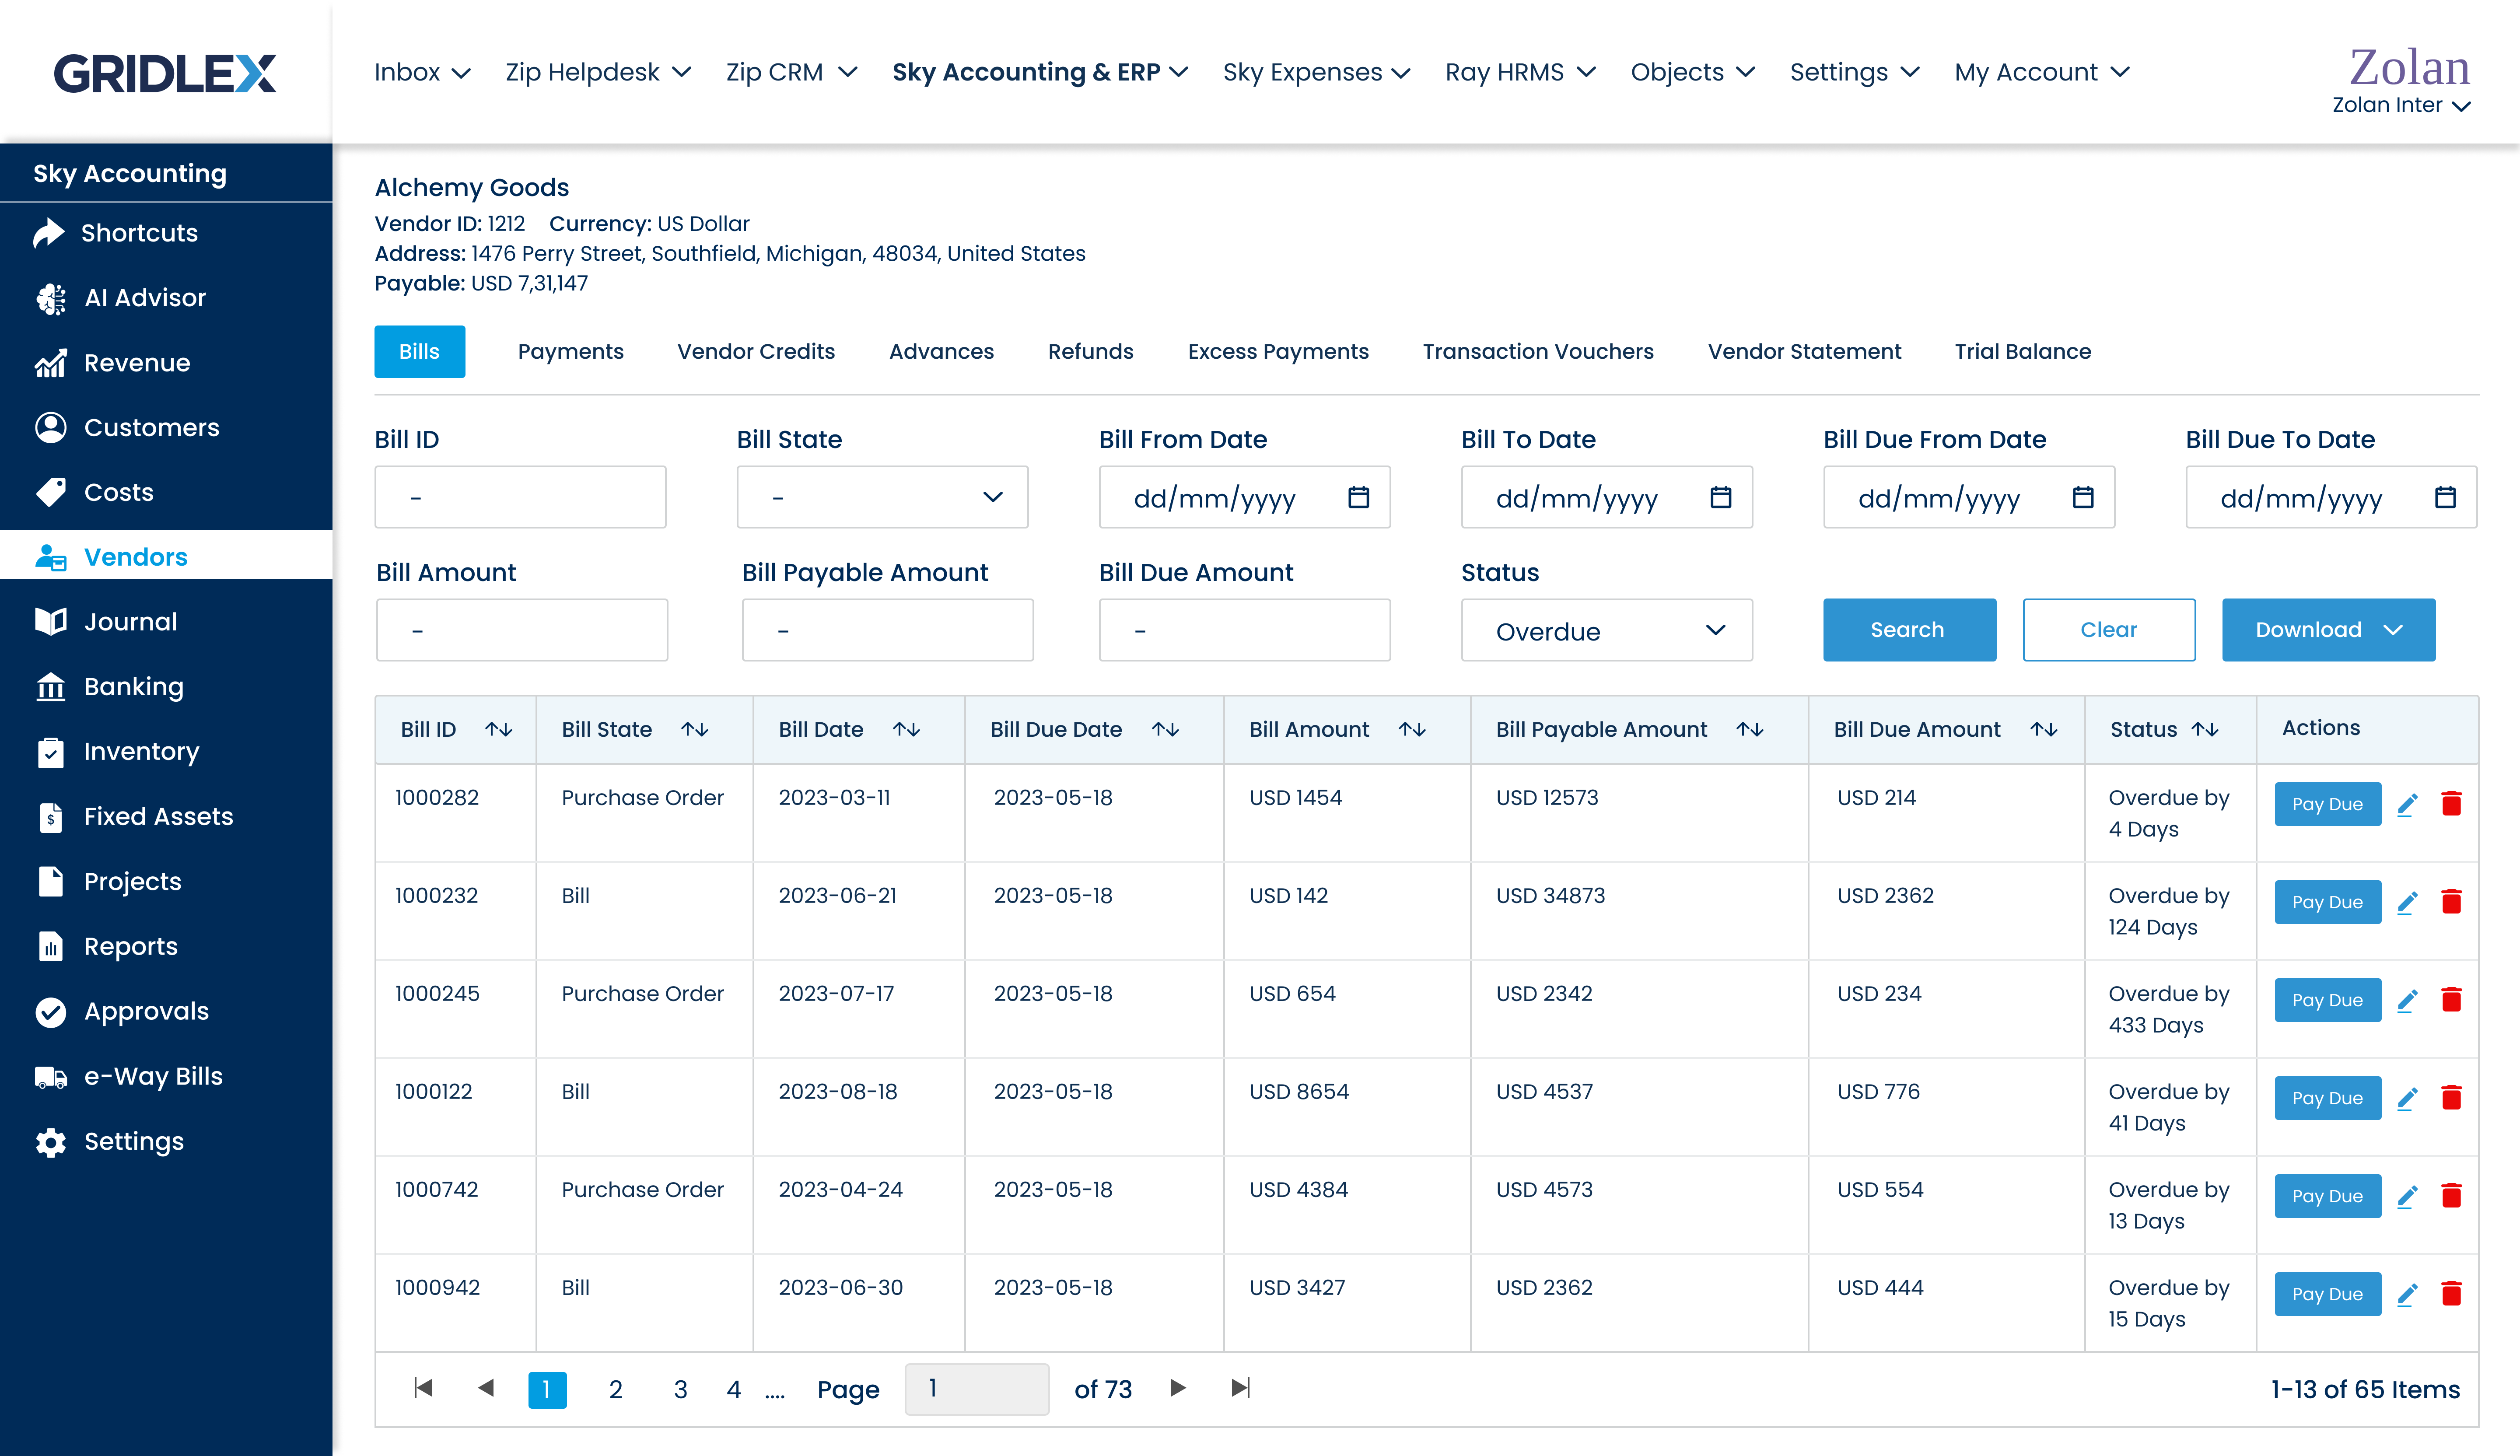Open AI Advisor from the sidebar
The height and width of the screenshot is (1456, 2520).
(144, 298)
